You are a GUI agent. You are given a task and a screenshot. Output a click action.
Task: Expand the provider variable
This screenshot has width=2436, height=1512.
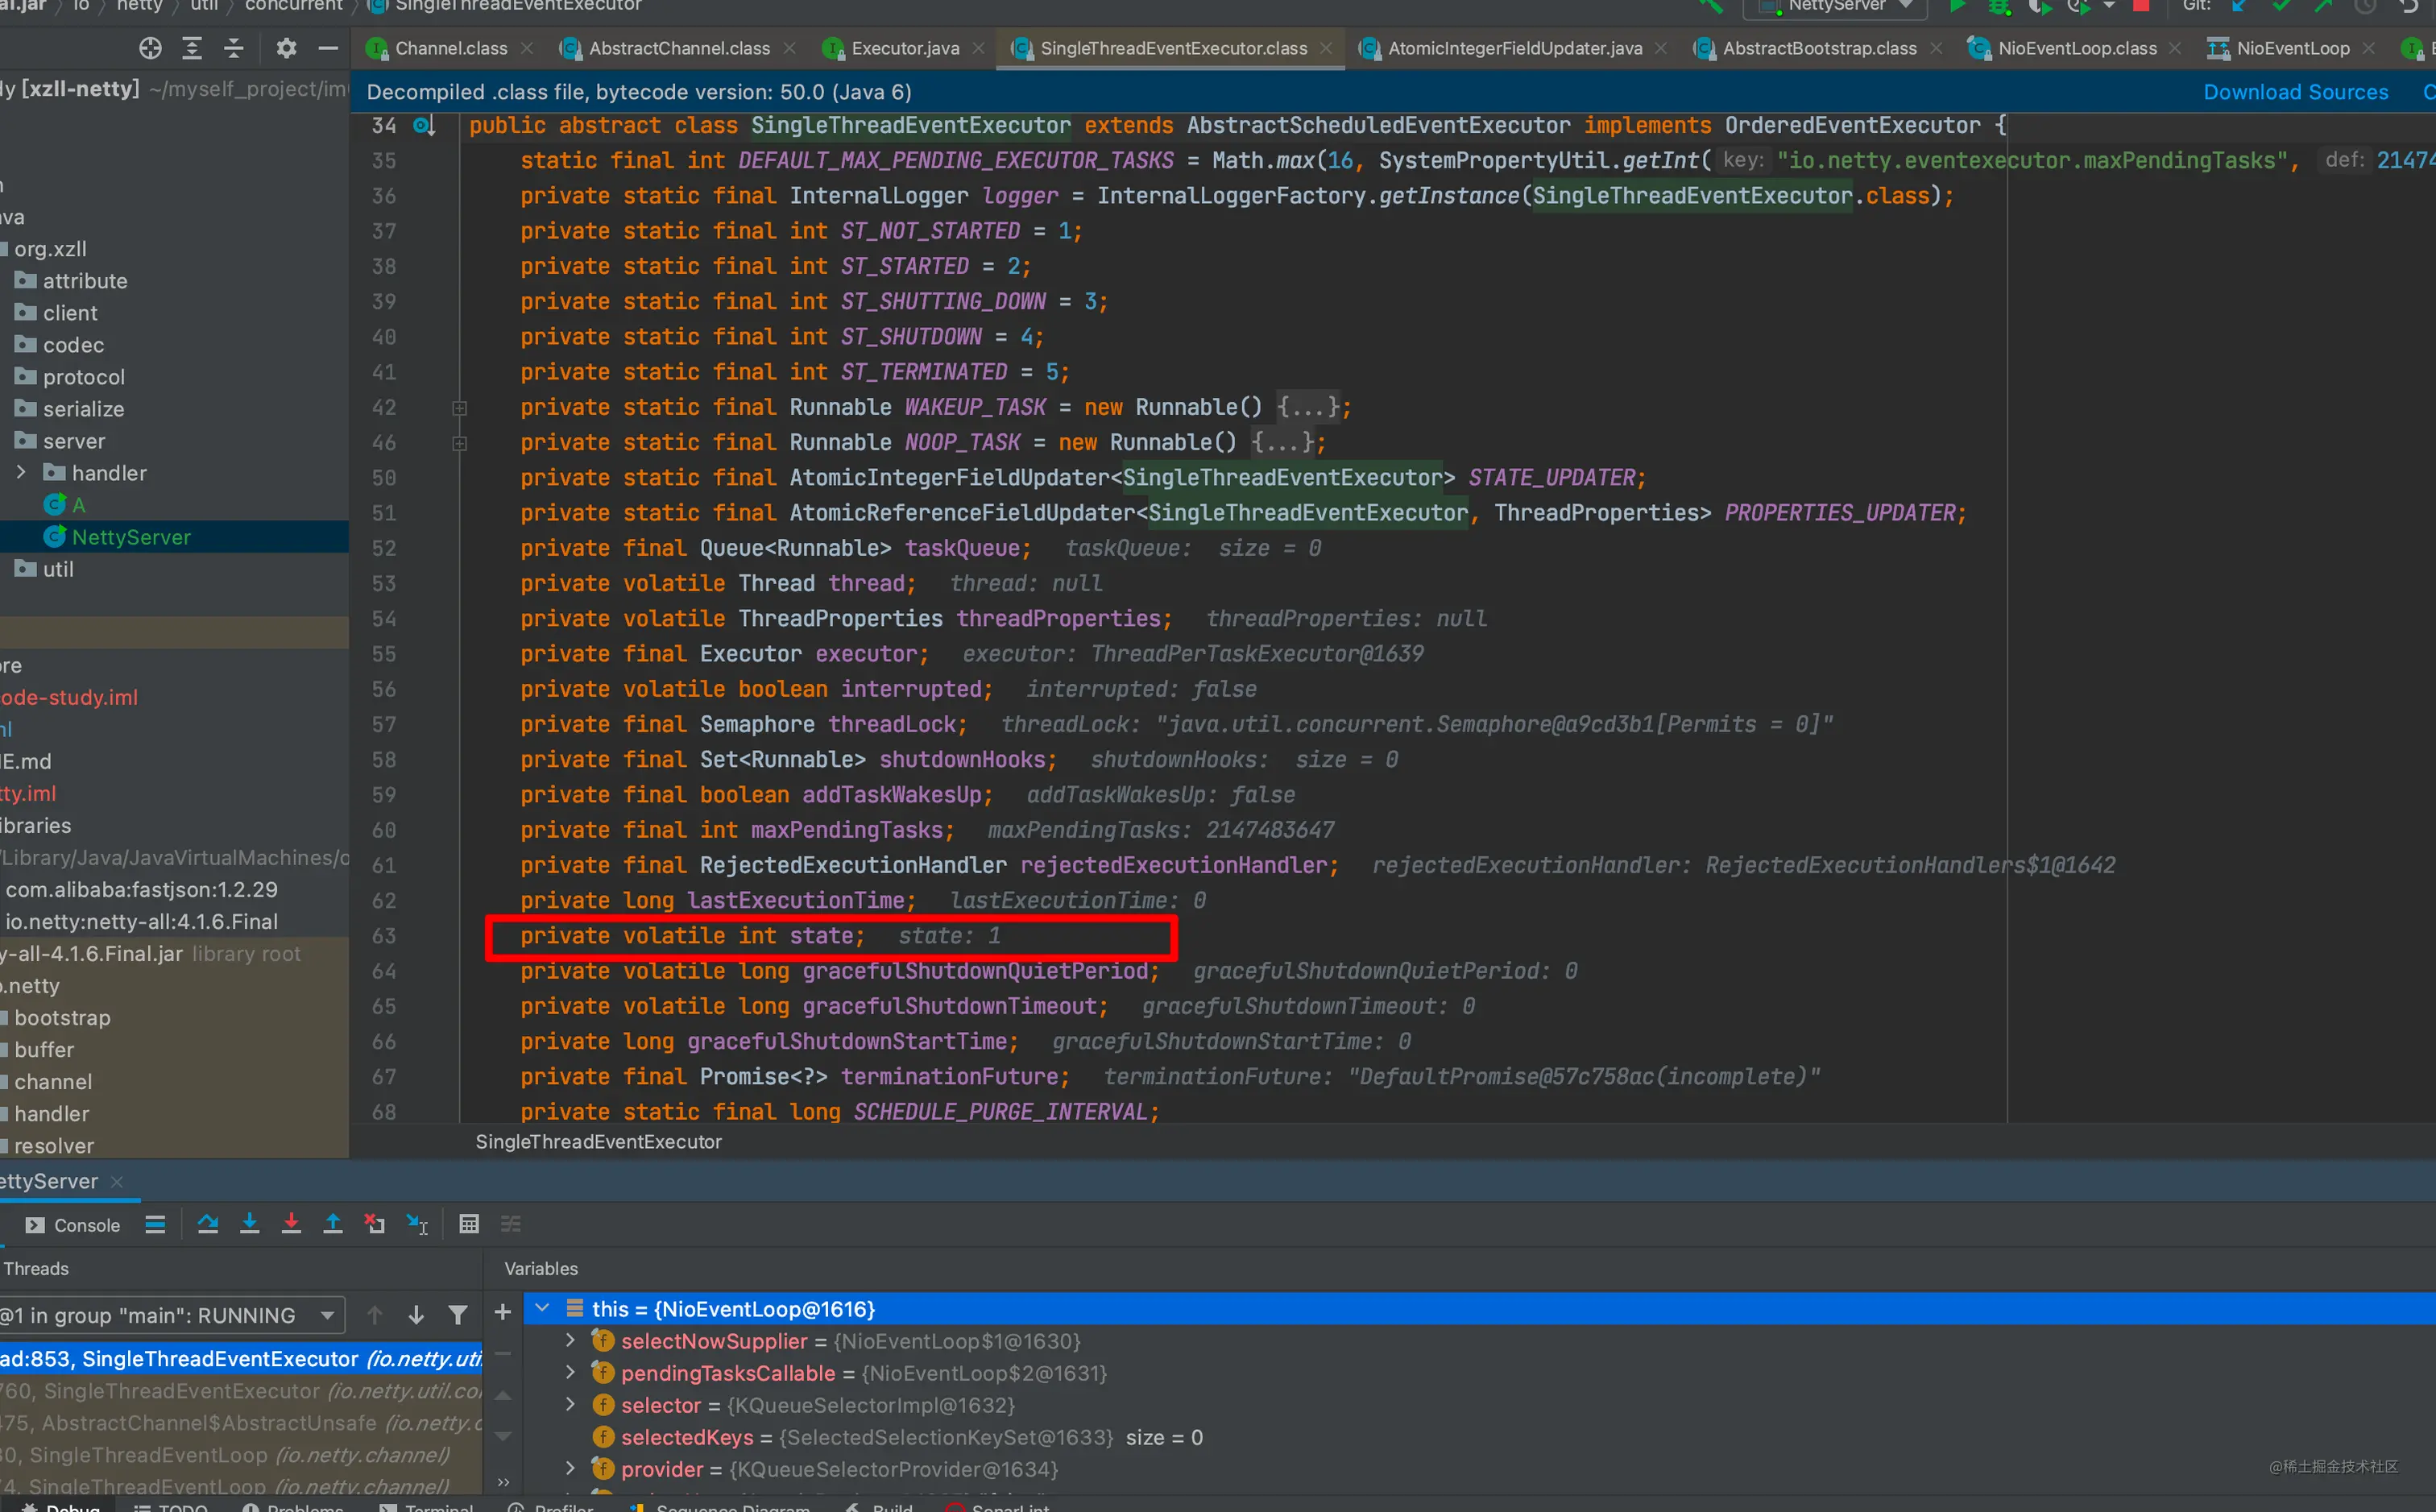tap(570, 1468)
